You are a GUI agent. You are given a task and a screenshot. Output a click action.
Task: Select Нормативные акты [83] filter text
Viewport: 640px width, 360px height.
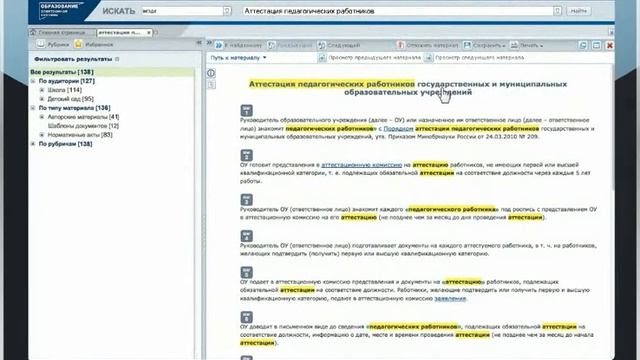[x=80, y=135]
